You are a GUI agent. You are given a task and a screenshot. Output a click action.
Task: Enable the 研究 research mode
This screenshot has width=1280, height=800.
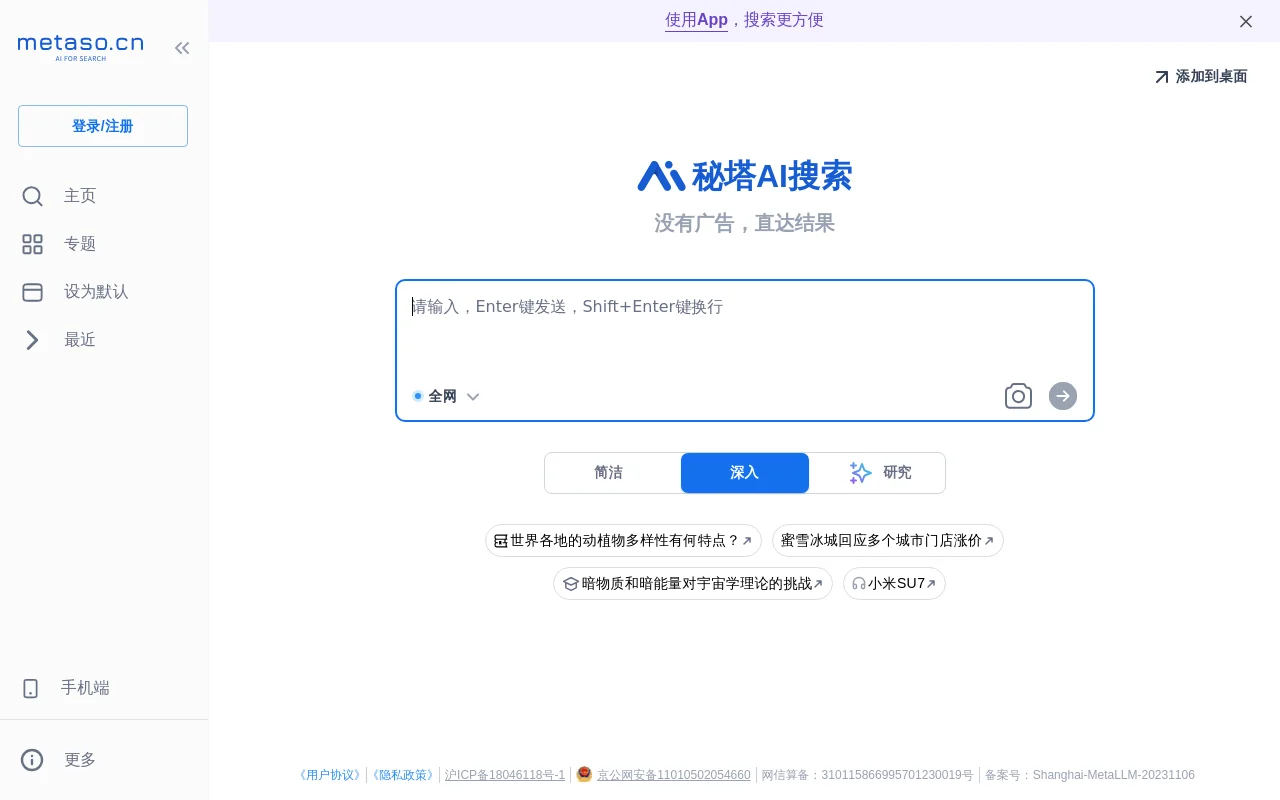point(880,472)
